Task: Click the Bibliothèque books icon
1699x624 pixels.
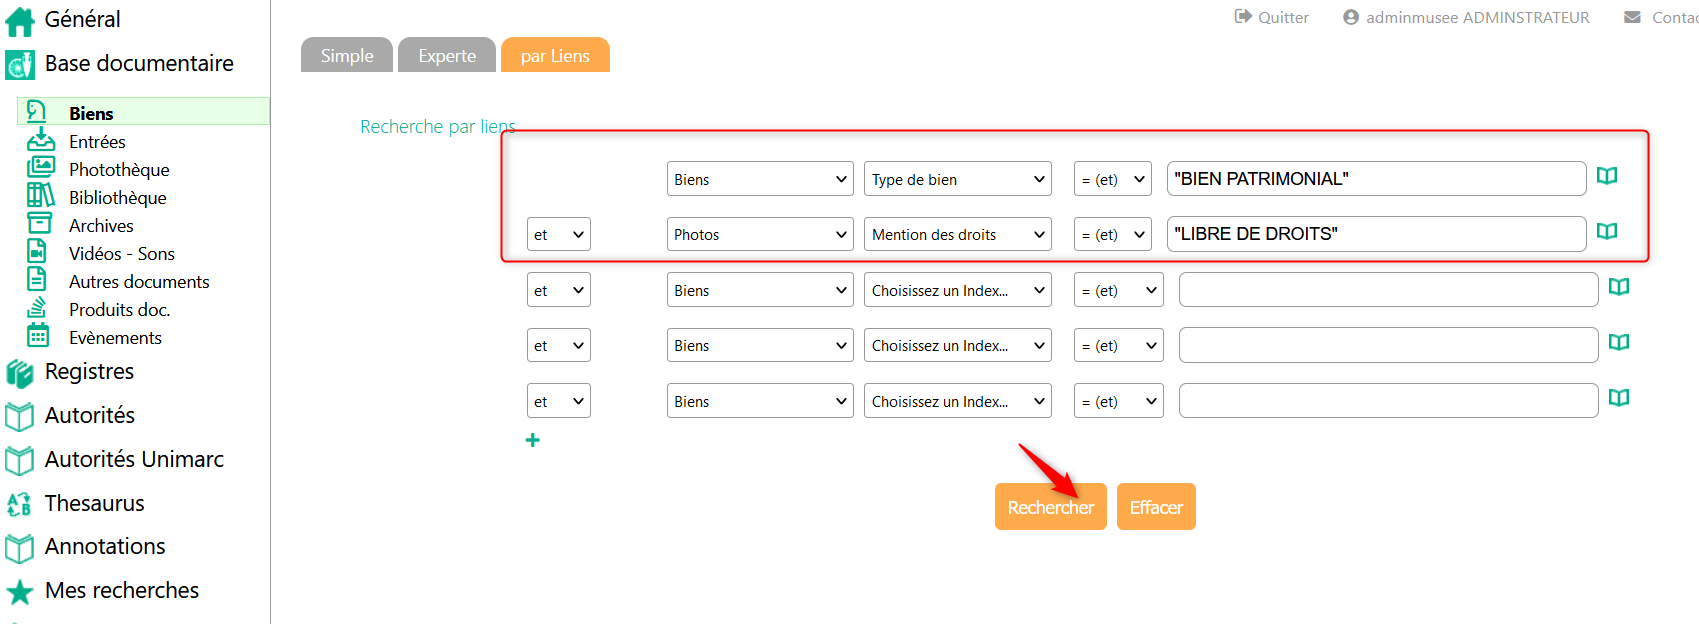Action: (40, 196)
